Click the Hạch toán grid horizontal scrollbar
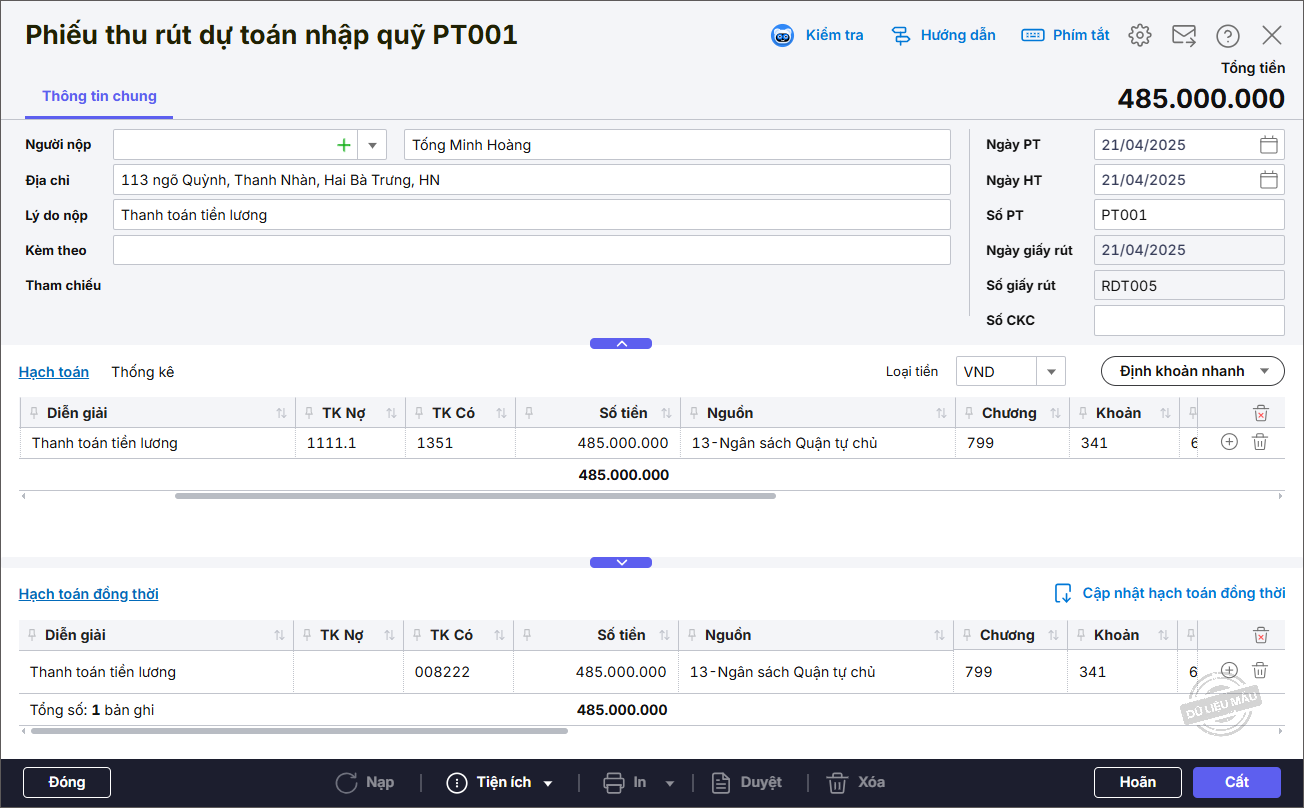 pos(475,496)
